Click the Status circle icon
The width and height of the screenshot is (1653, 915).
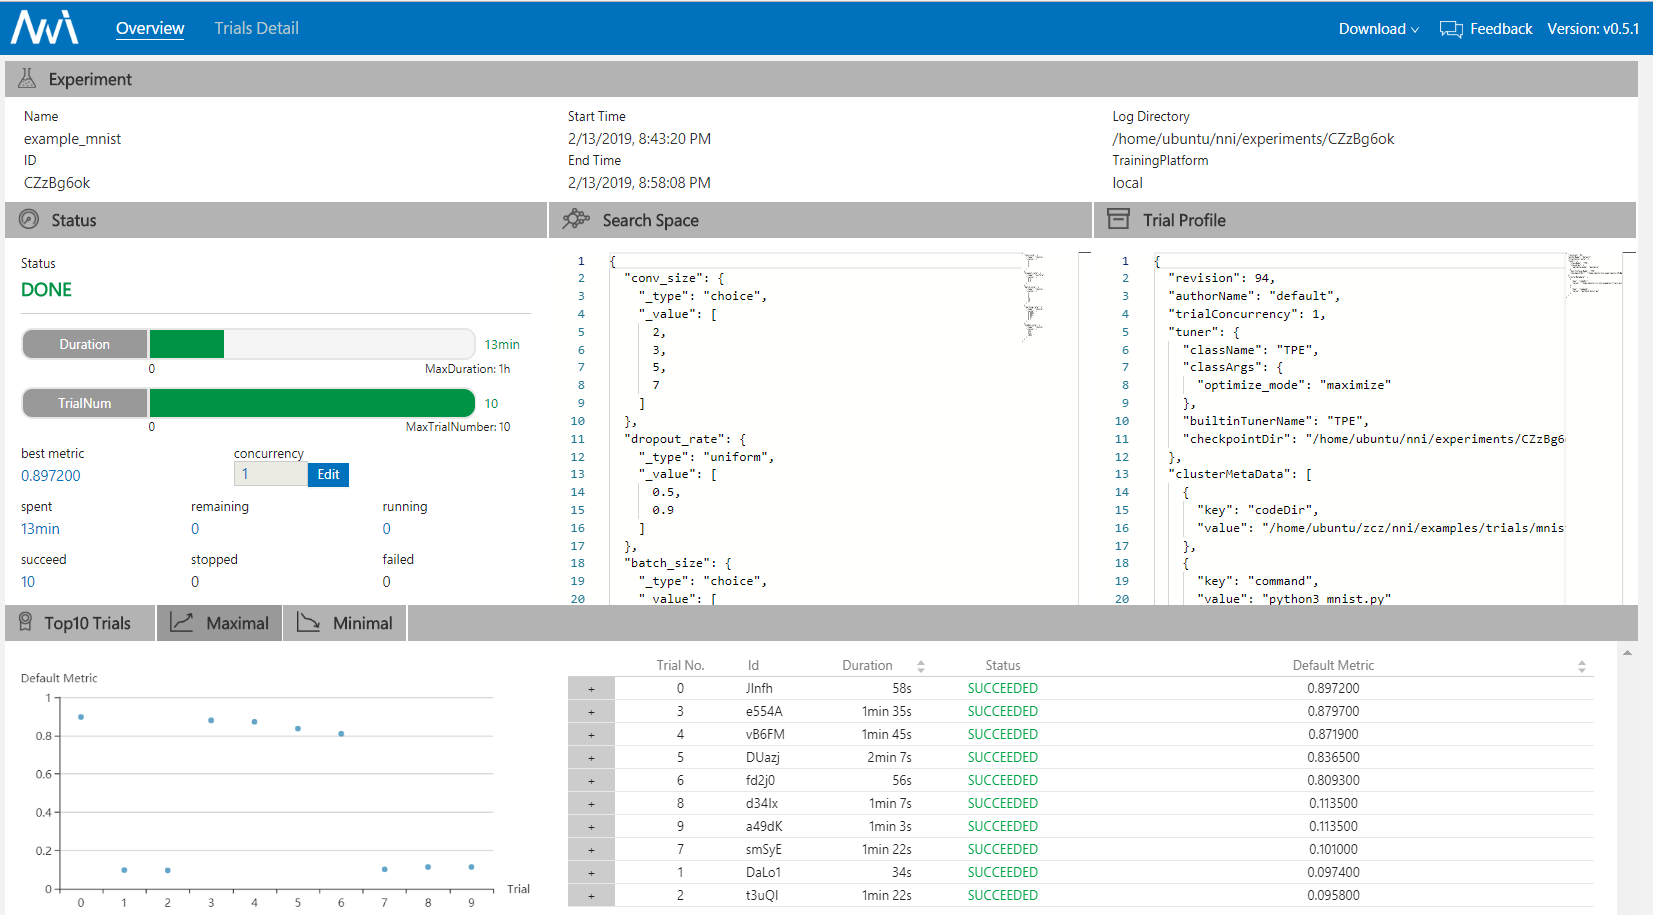click(29, 219)
